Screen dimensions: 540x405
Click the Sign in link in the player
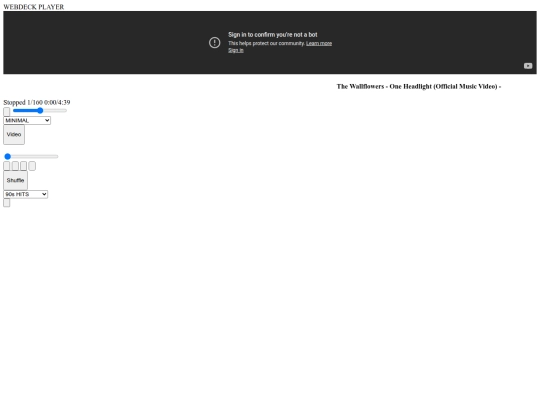(236, 50)
